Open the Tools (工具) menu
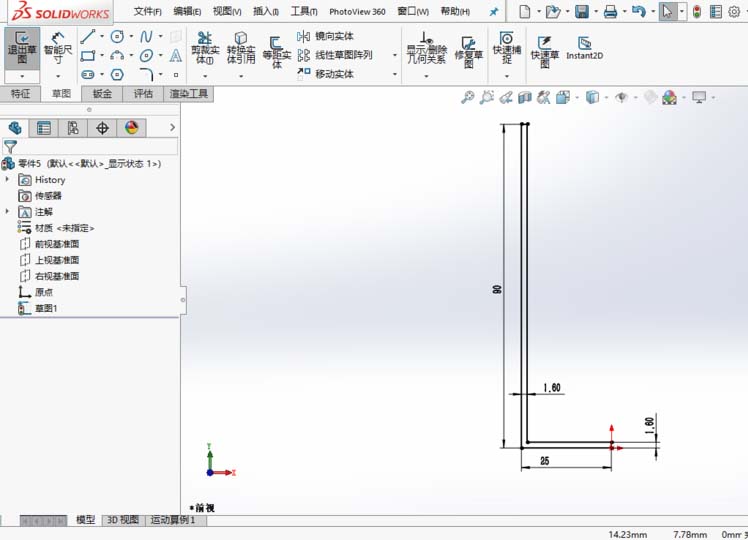This screenshot has height=540, width=748. (304, 11)
